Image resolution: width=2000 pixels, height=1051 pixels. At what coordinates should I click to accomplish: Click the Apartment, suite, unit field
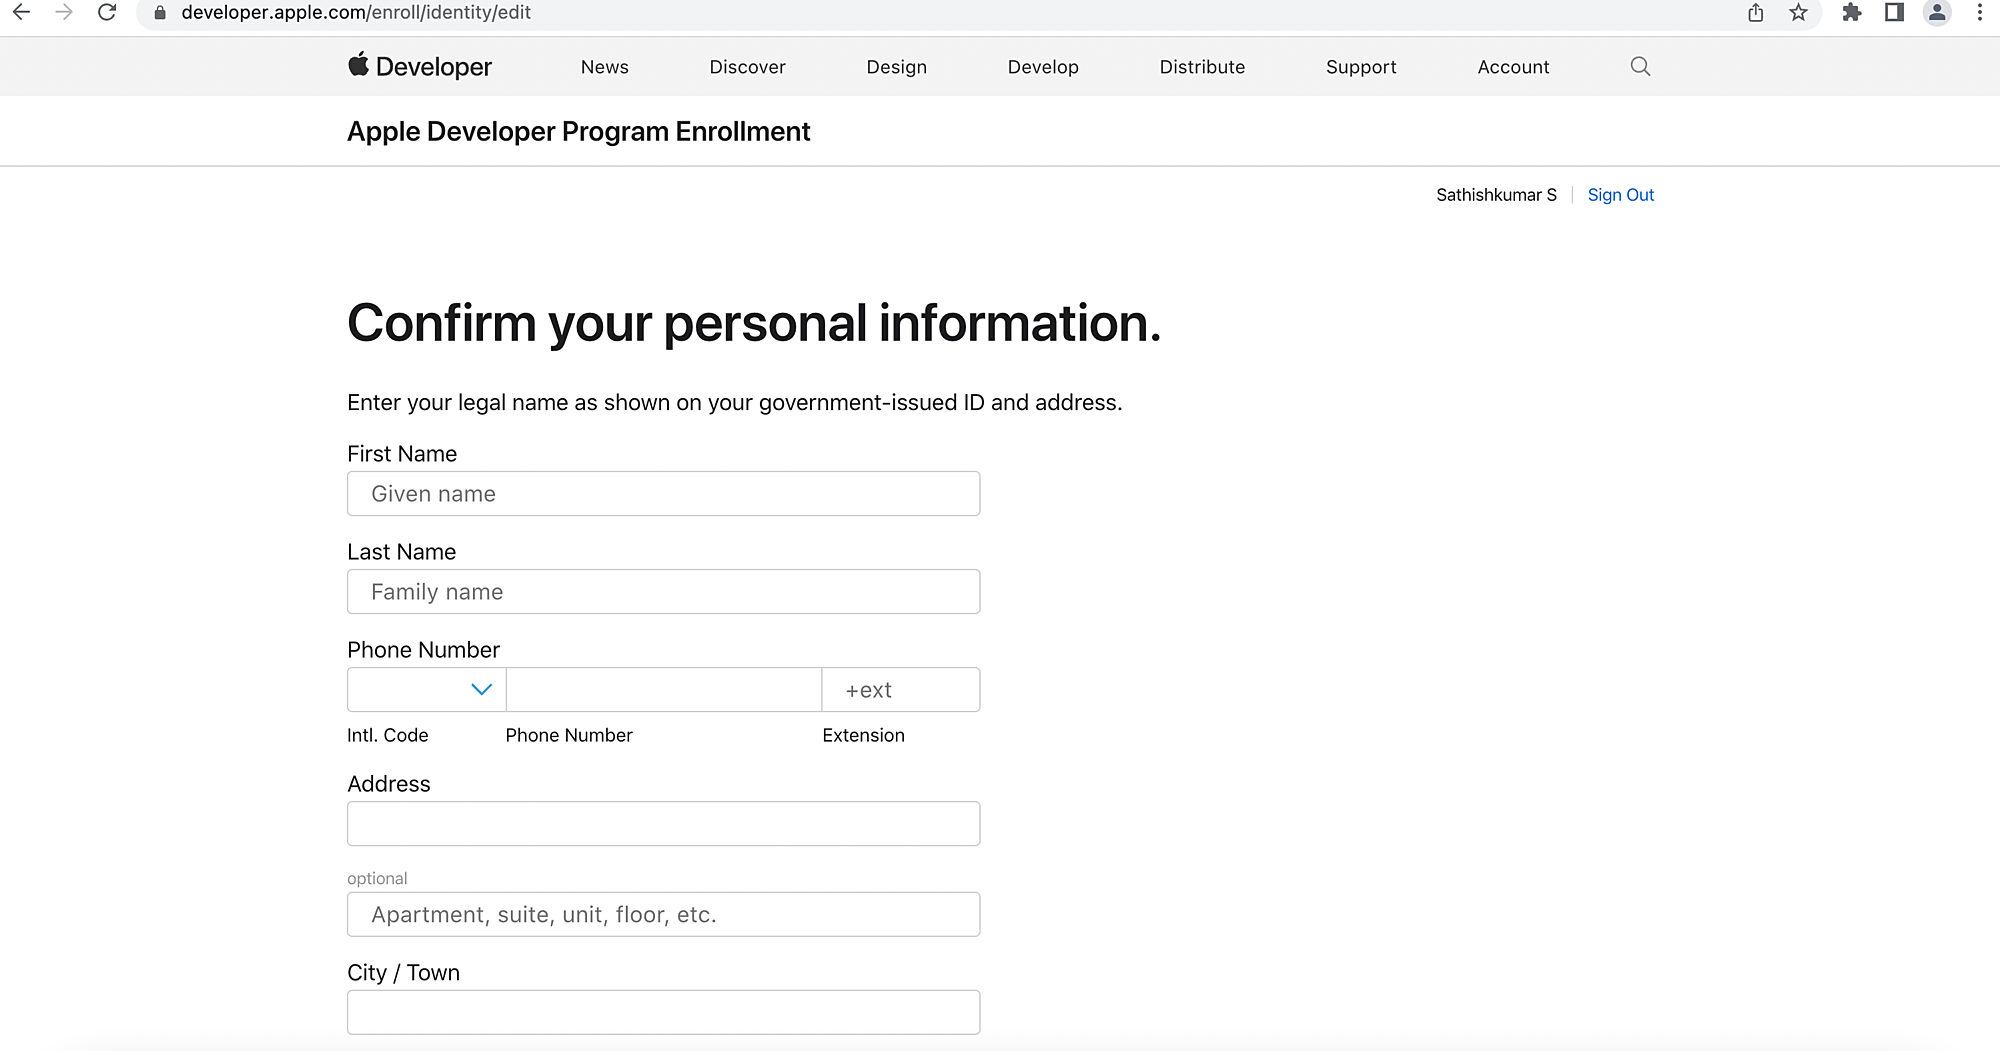pyautogui.click(x=663, y=915)
